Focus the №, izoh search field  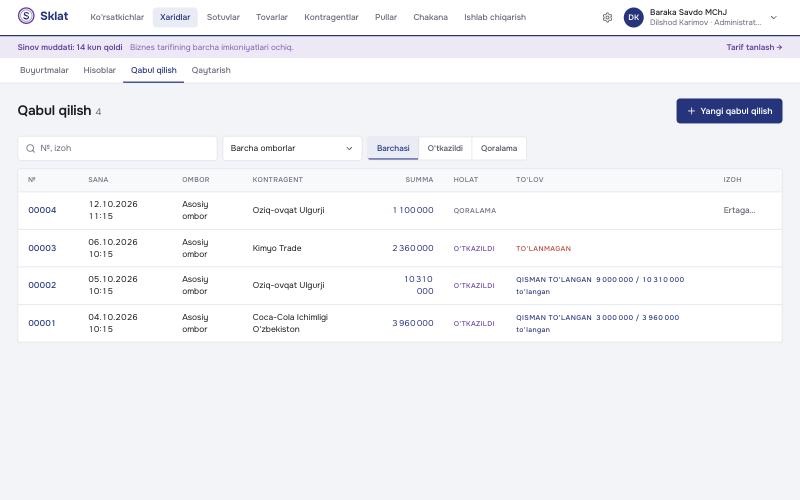(117, 148)
